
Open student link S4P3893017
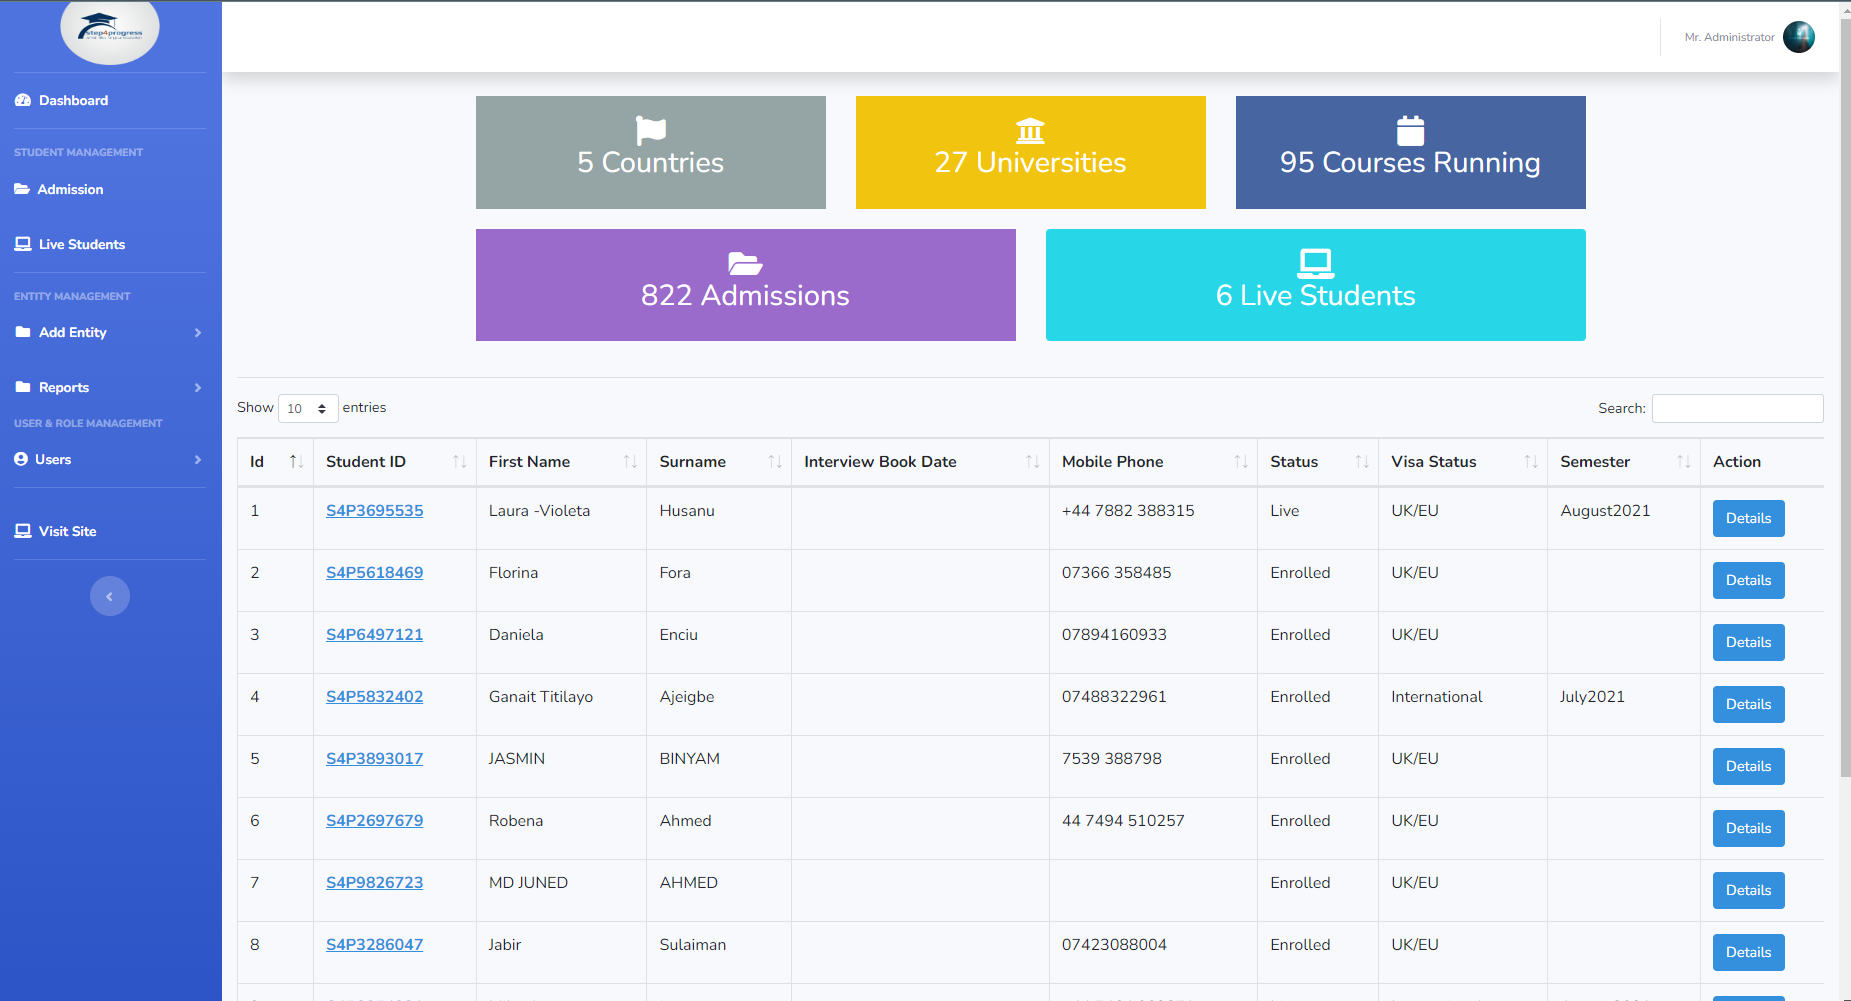[x=374, y=758]
